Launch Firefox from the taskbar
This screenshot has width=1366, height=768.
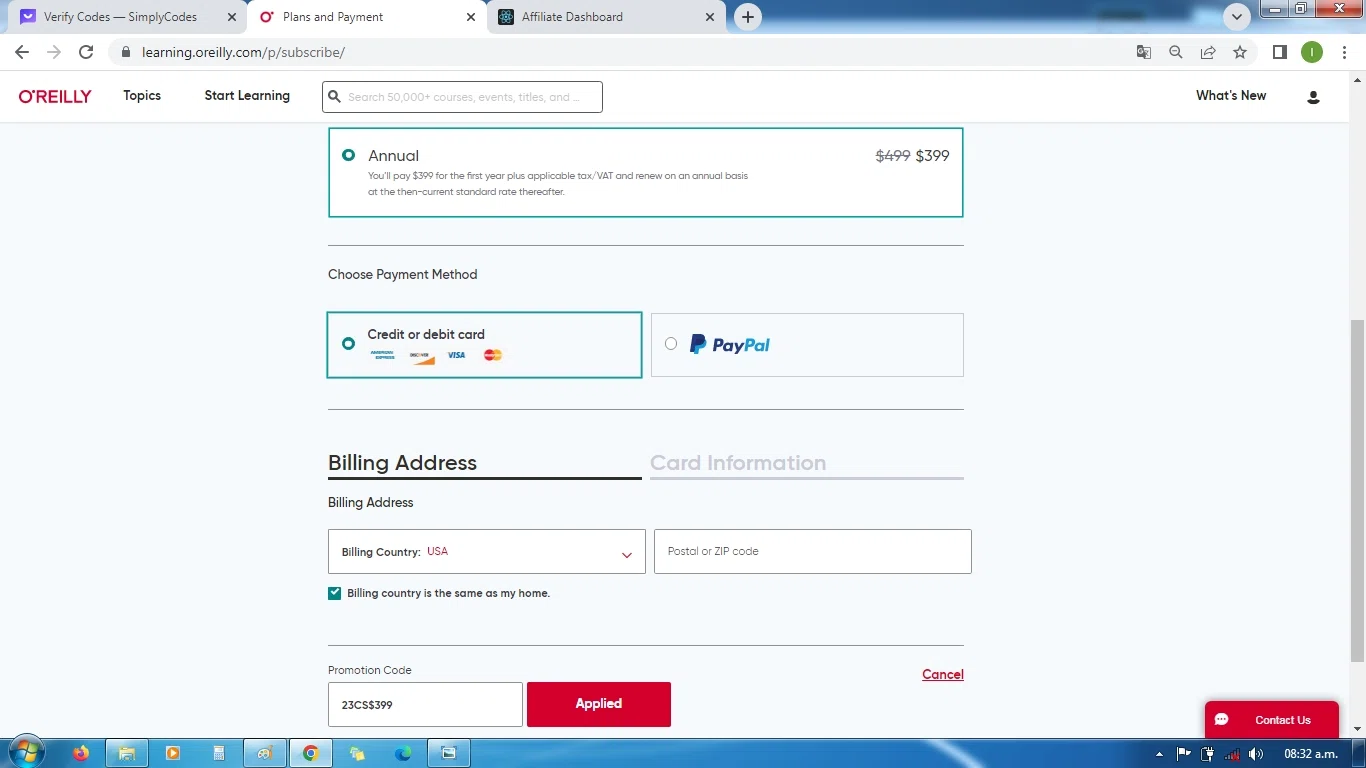pos(81,753)
